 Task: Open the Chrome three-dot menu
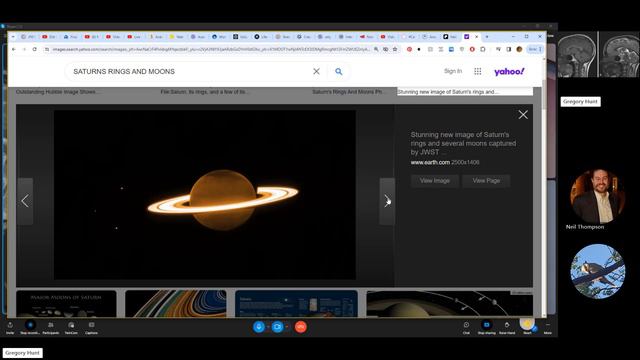point(540,49)
